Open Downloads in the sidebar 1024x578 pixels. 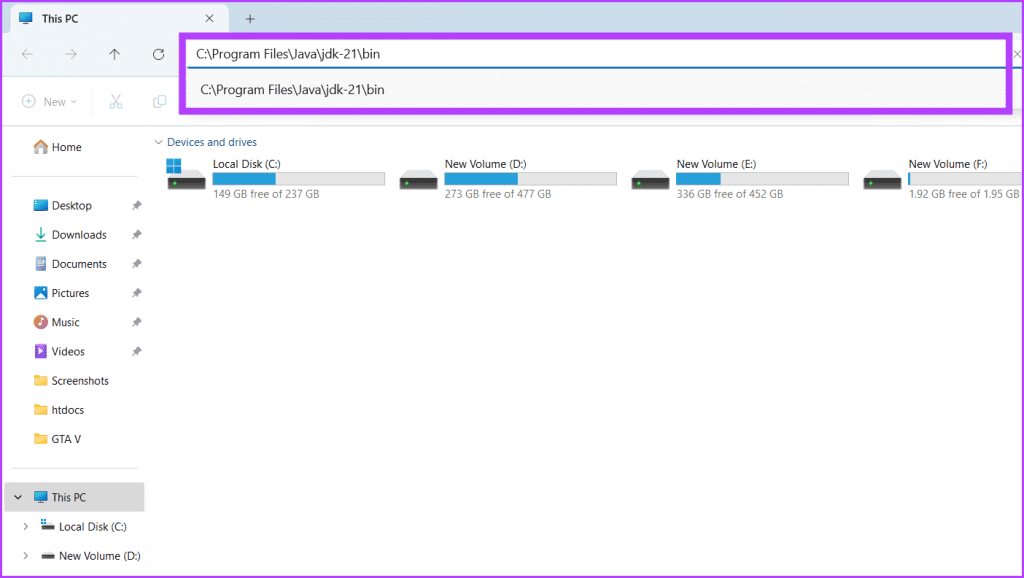click(x=70, y=234)
